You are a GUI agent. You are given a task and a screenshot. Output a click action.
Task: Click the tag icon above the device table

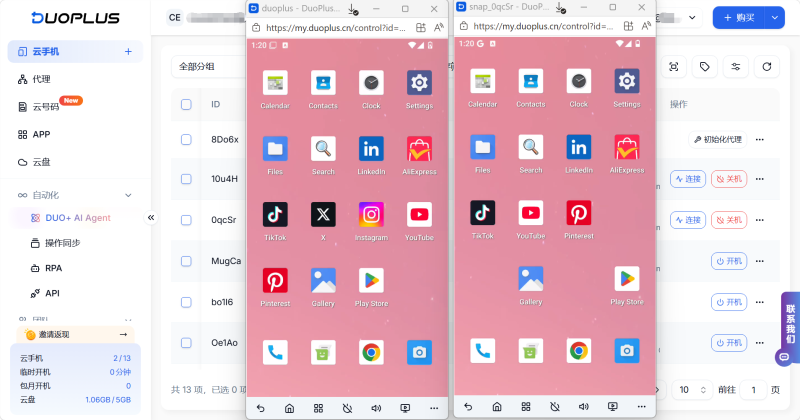click(705, 67)
